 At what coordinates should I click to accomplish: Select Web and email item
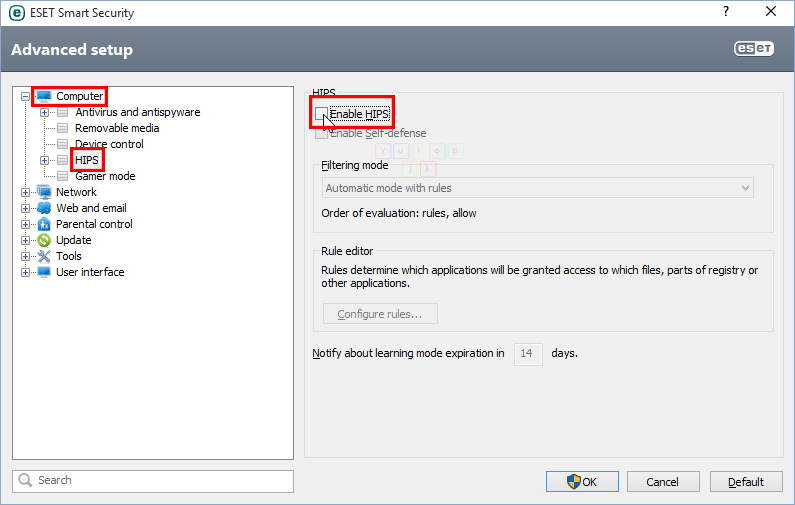[91, 208]
